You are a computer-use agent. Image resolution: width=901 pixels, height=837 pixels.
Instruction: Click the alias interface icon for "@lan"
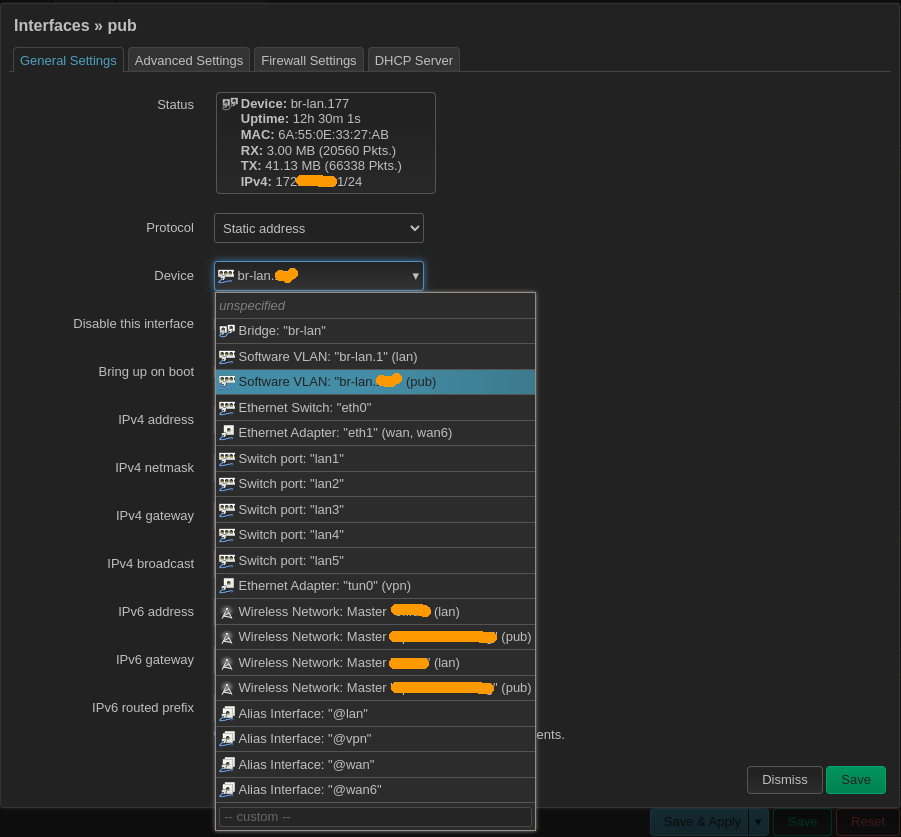(x=227, y=714)
